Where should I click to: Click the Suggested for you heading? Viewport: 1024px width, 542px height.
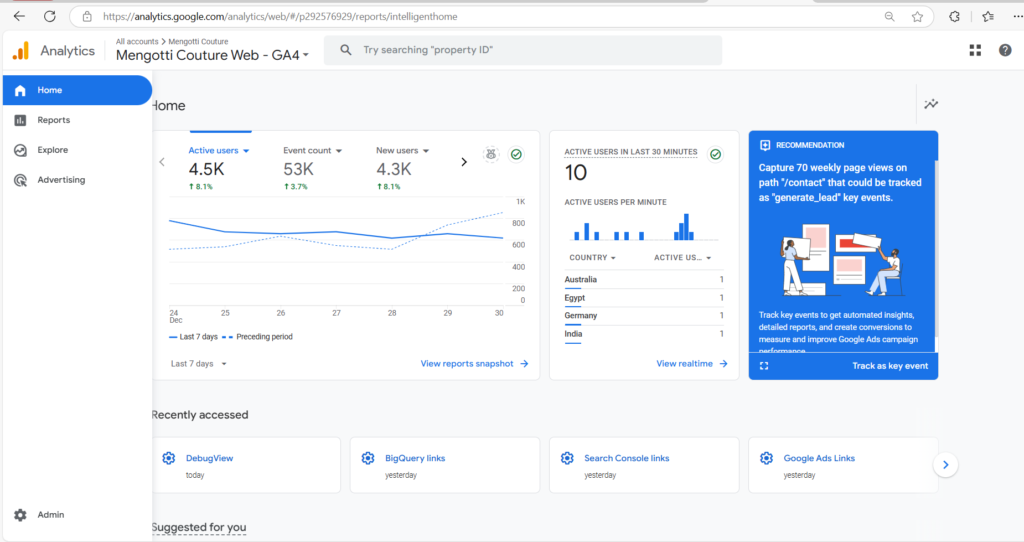coord(199,527)
